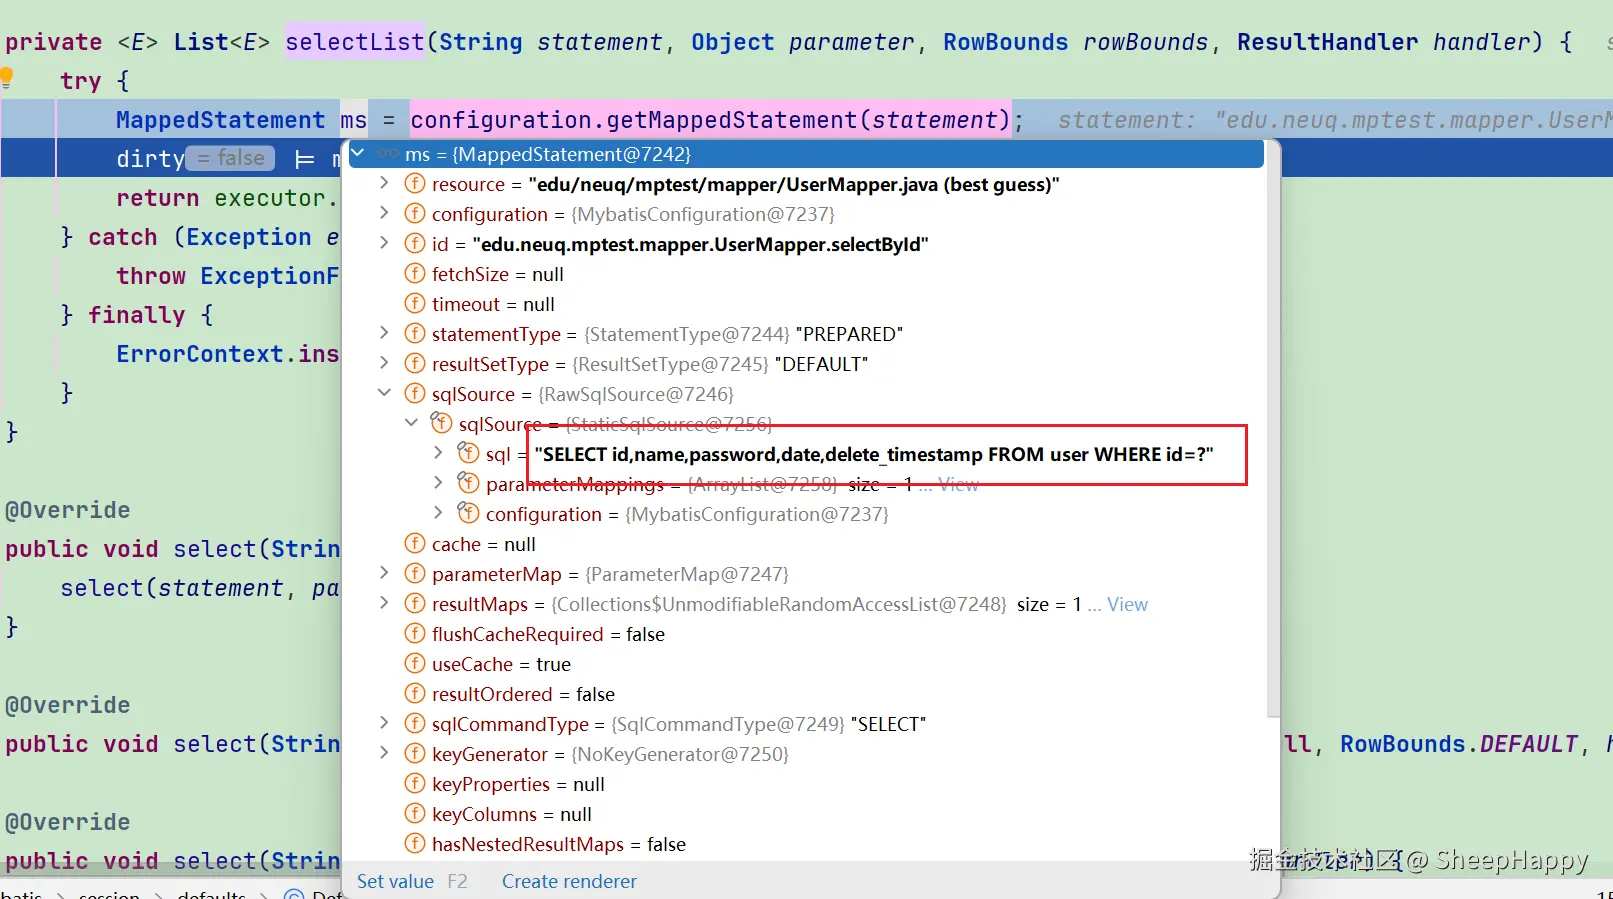Collapse the ms MappedStatement root node

(x=358, y=153)
